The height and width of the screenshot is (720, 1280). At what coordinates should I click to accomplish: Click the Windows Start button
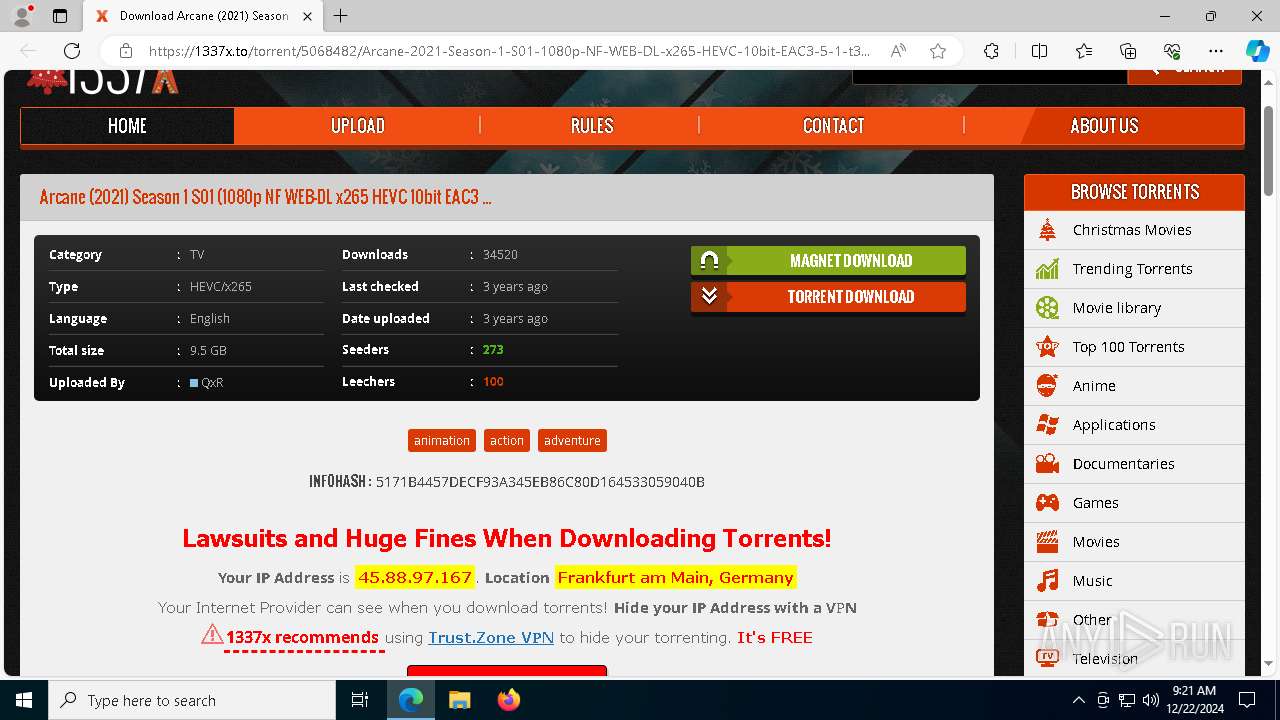point(24,700)
